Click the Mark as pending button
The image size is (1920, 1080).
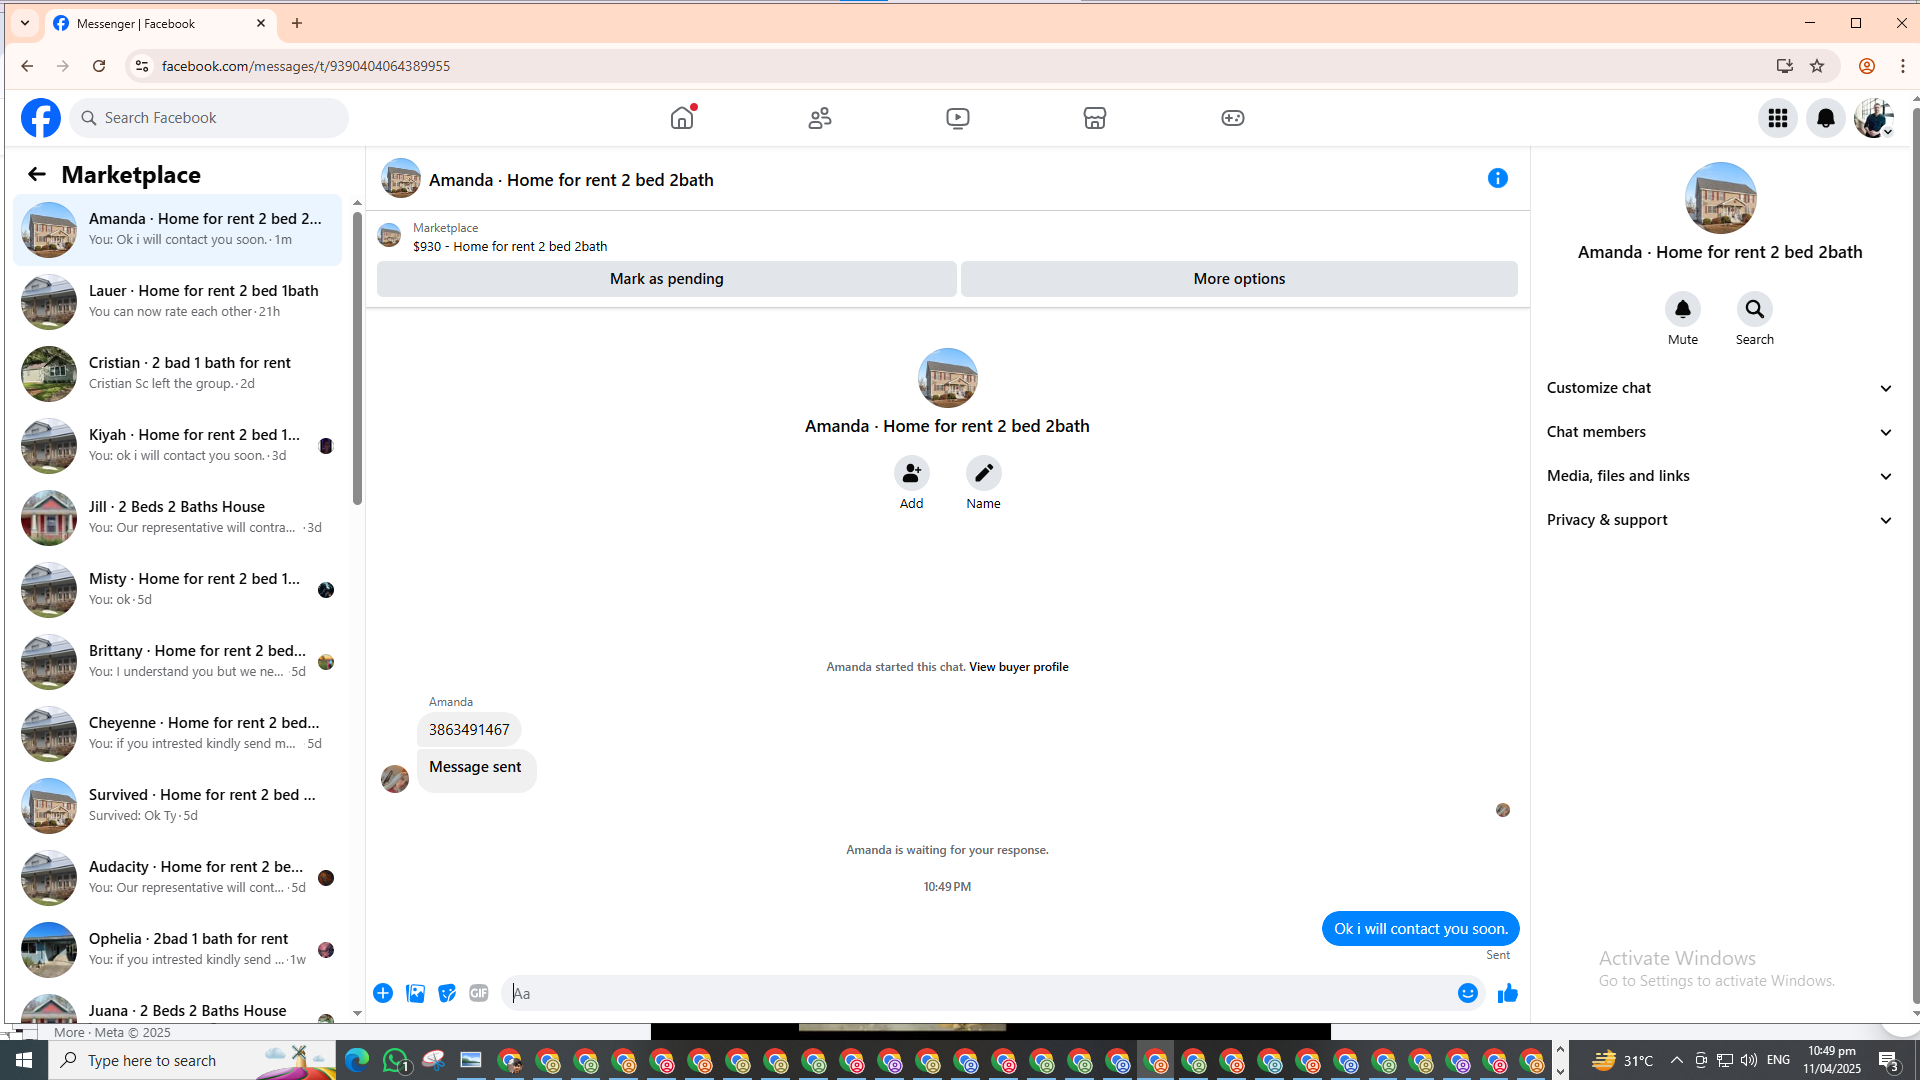tap(667, 279)
